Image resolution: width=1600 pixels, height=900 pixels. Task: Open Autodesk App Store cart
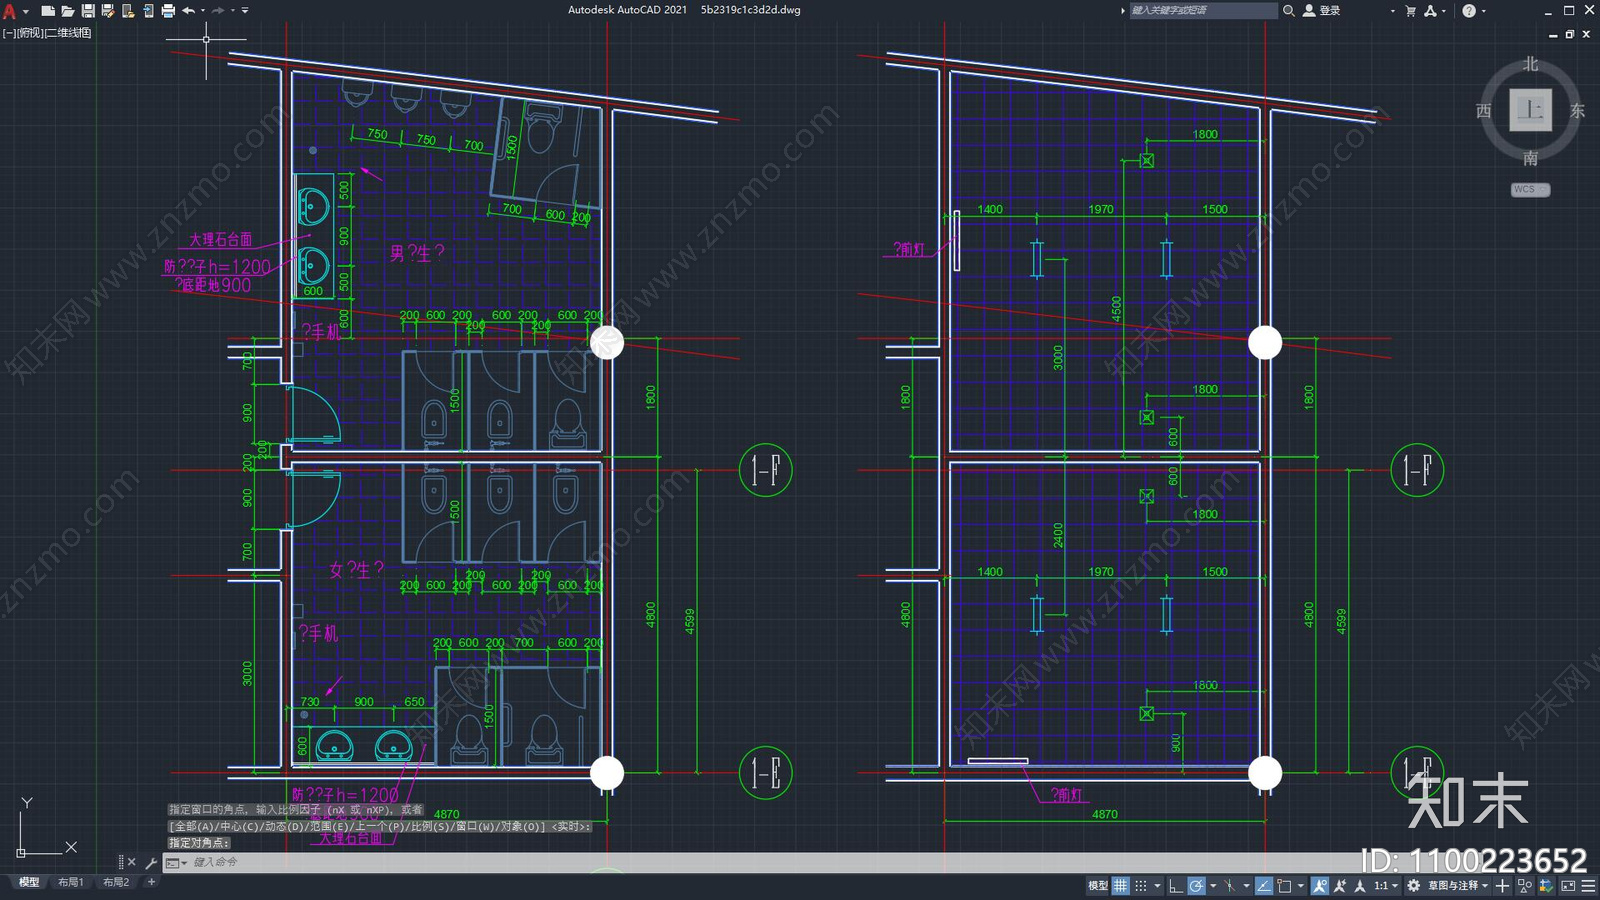[1411, 10]
